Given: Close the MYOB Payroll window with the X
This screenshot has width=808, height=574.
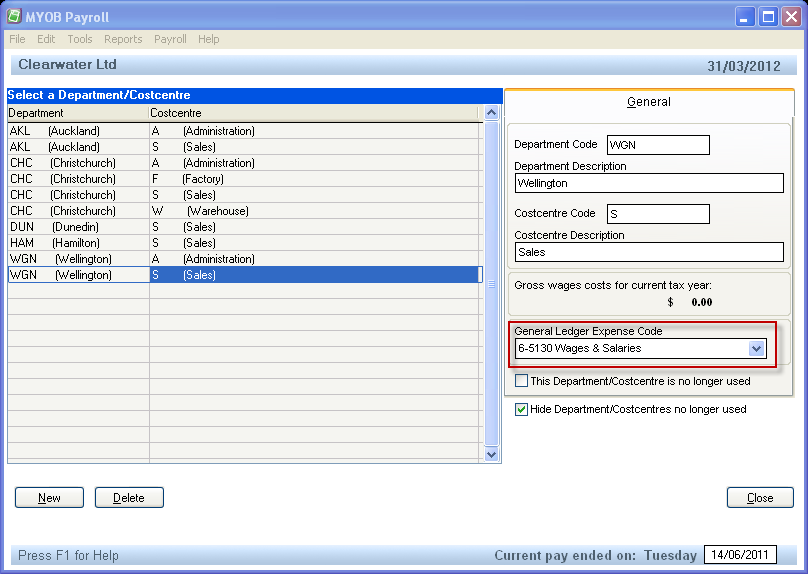Looking at the screenshot, I should (x=791, y=17).
